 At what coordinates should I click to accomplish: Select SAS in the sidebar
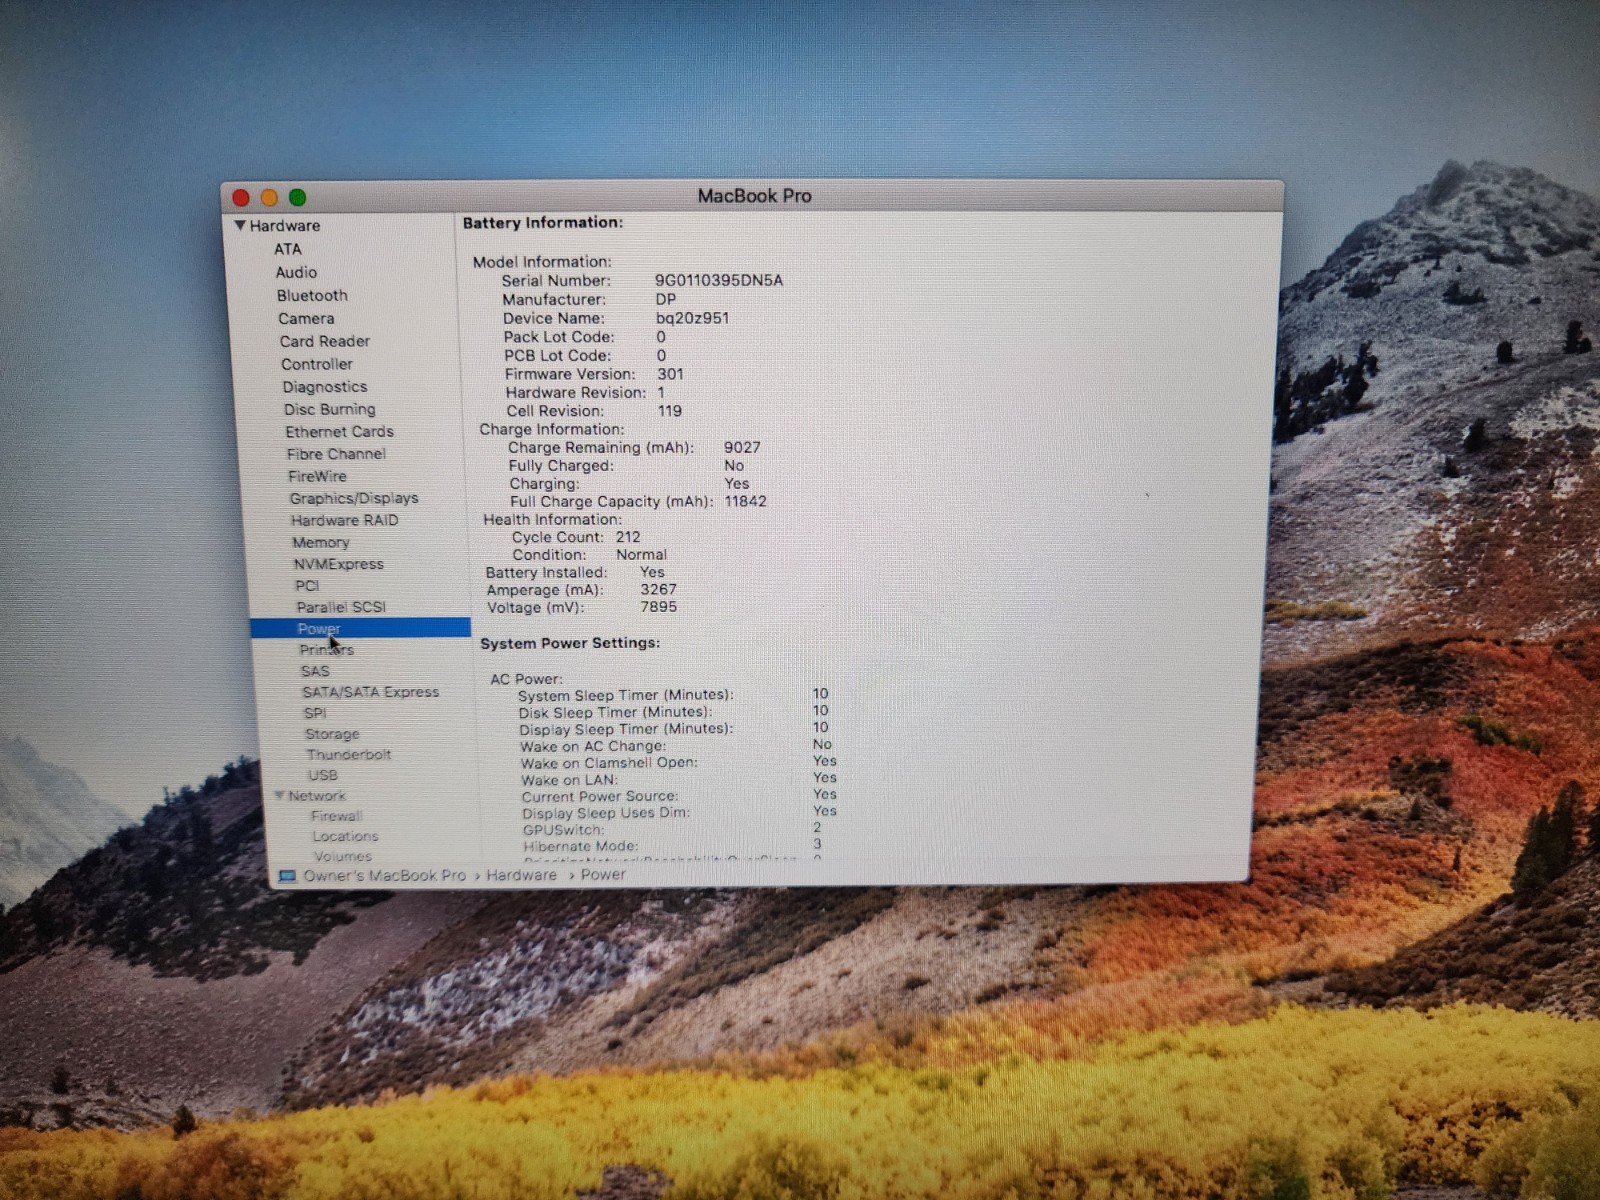[315, 671]
